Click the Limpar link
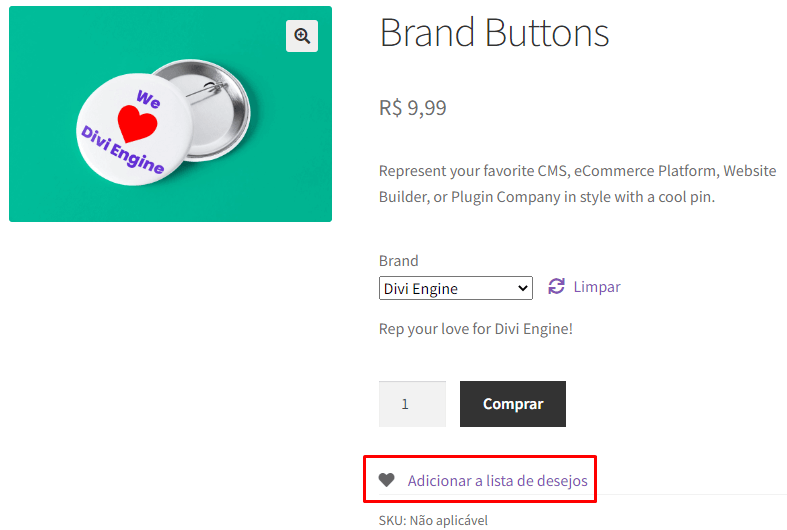787x530 pixels. [597, 287]
